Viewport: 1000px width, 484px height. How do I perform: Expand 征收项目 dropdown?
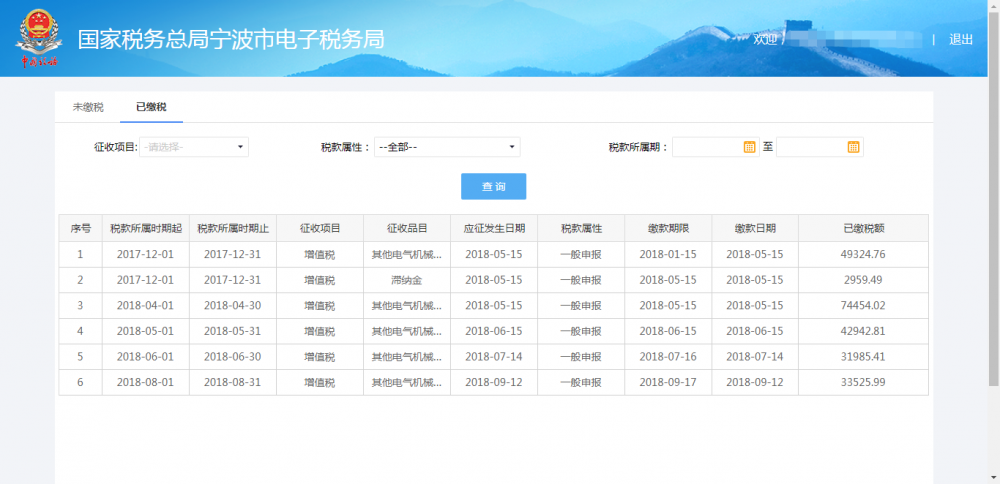click(x=194, y=147)
